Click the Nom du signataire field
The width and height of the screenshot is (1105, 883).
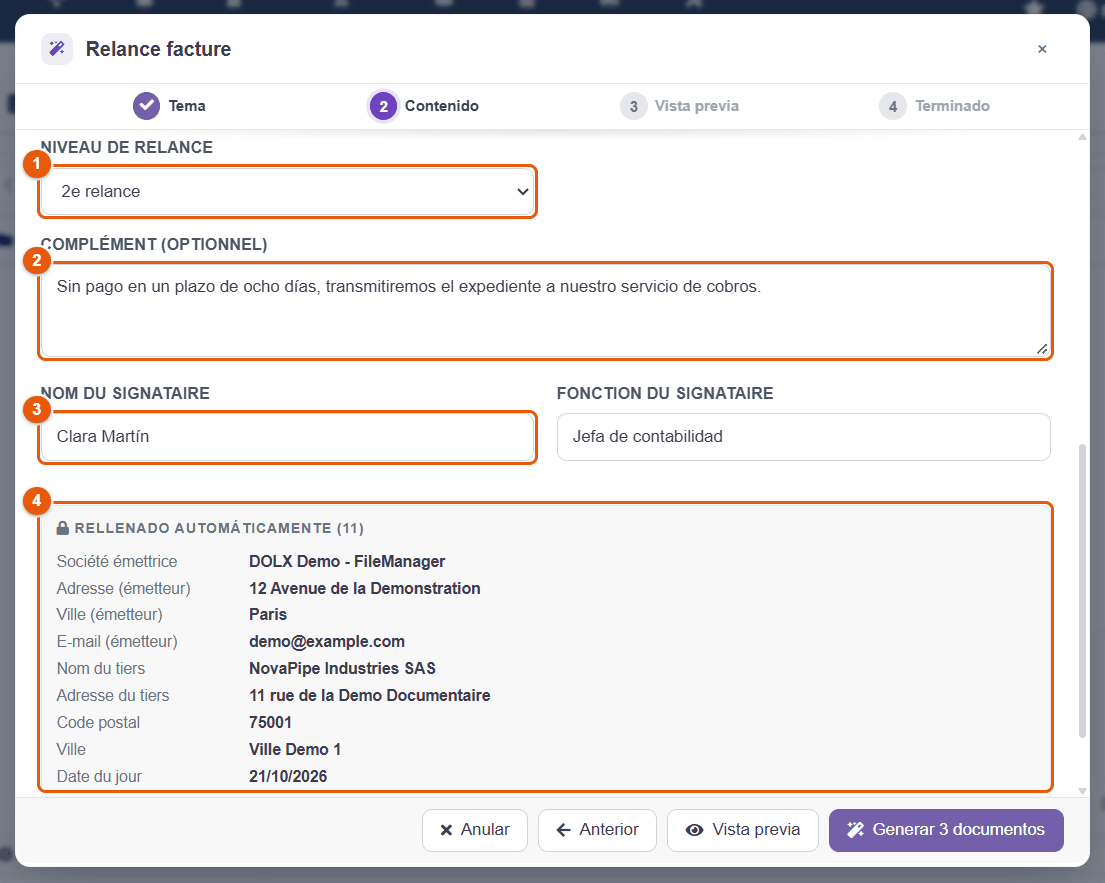coord(288,437)
